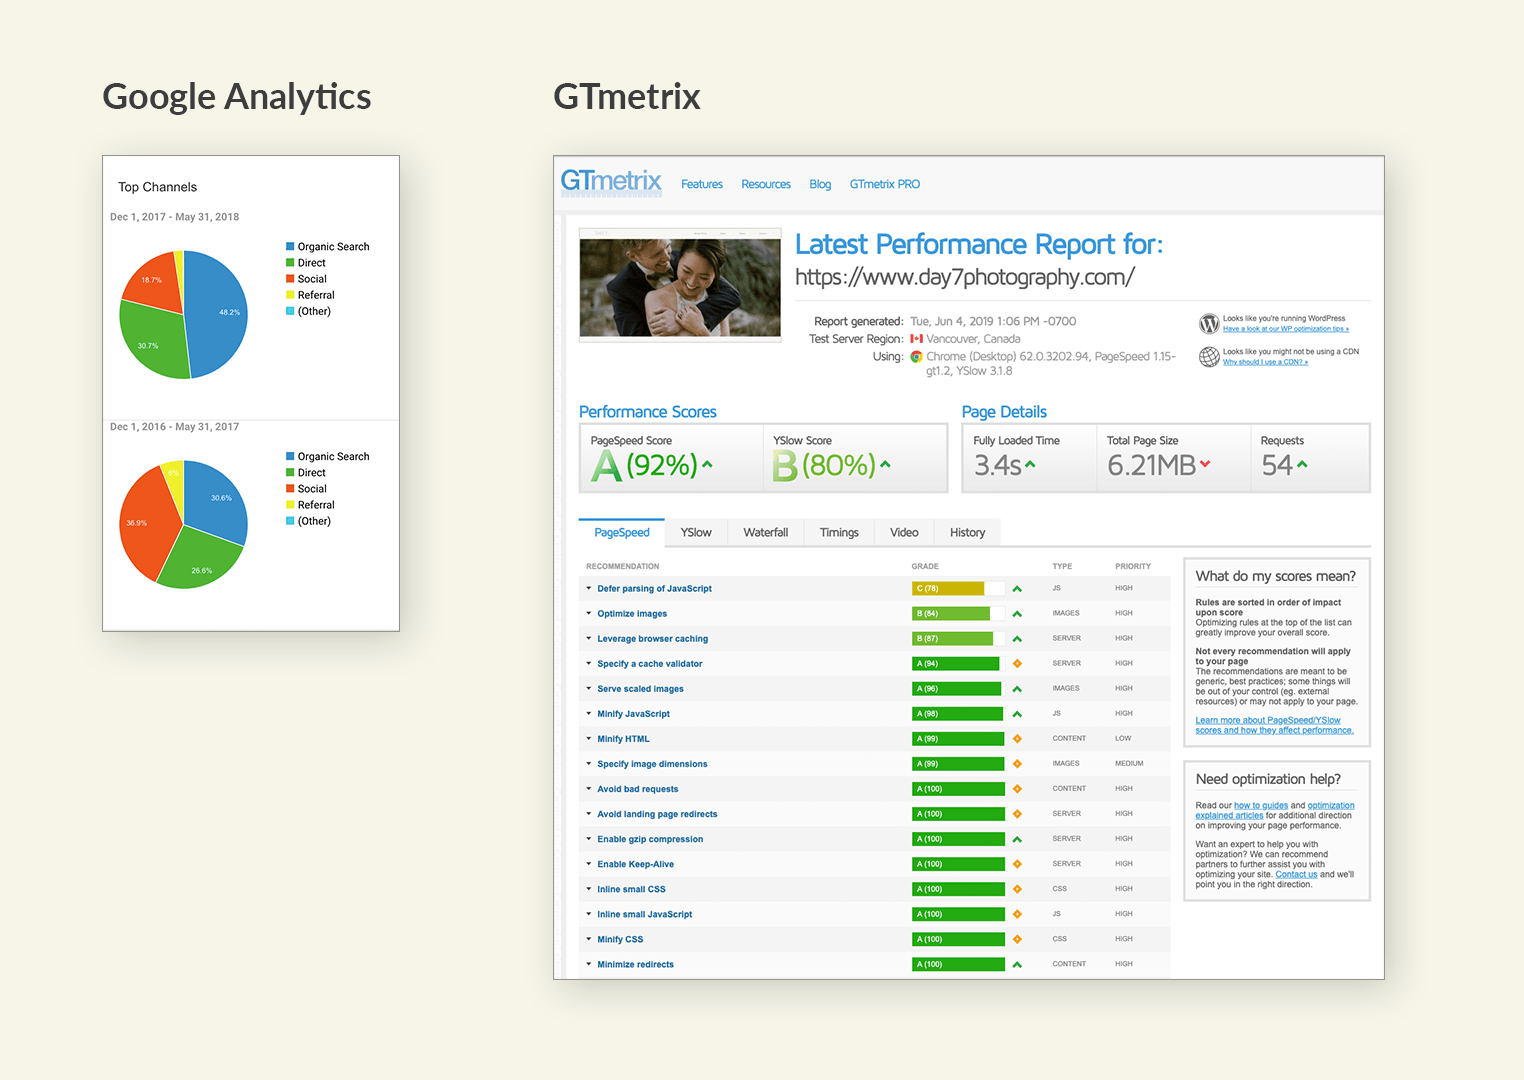Screen dimensions: 1524x1080
Task: Open Resources in GTmetrix navigation
Action: [766, 184]
